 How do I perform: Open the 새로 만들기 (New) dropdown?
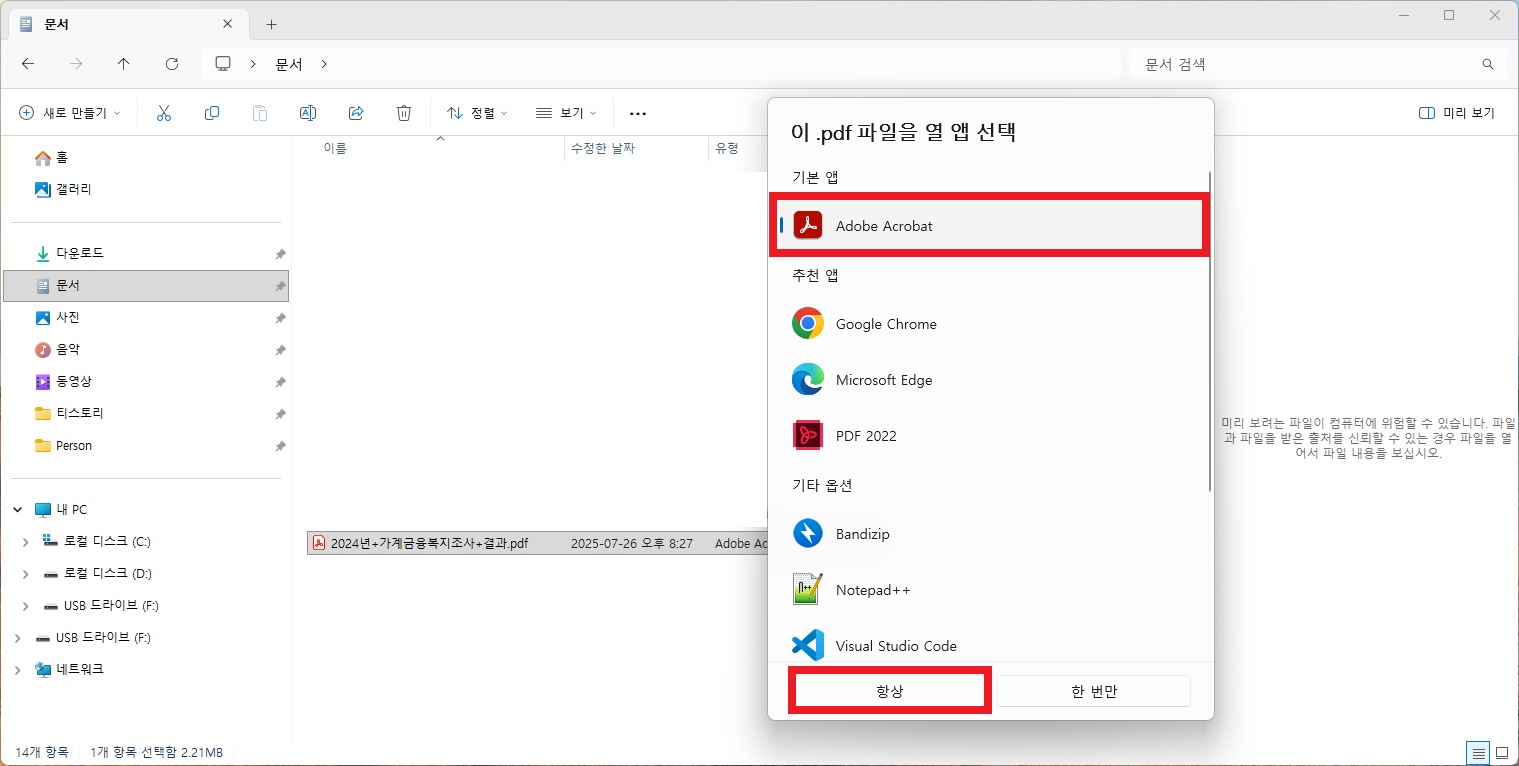pos(70,113)
